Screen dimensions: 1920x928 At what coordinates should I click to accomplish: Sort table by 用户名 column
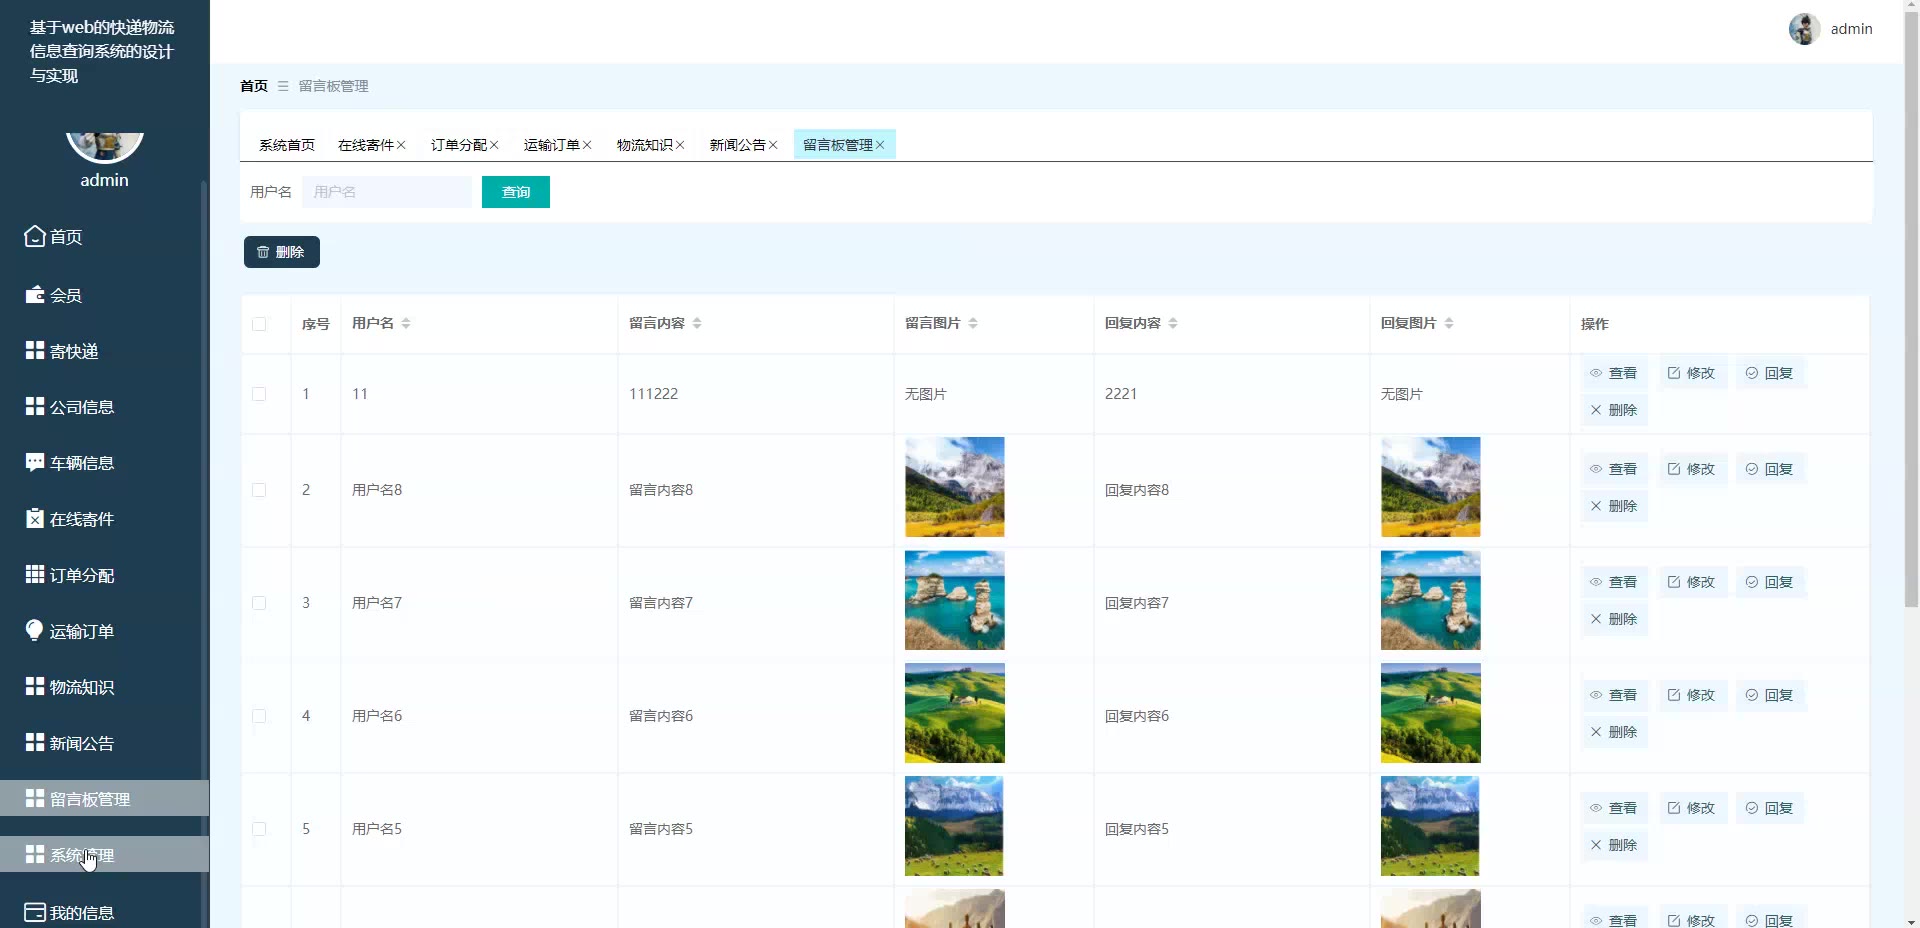[406, 323]
